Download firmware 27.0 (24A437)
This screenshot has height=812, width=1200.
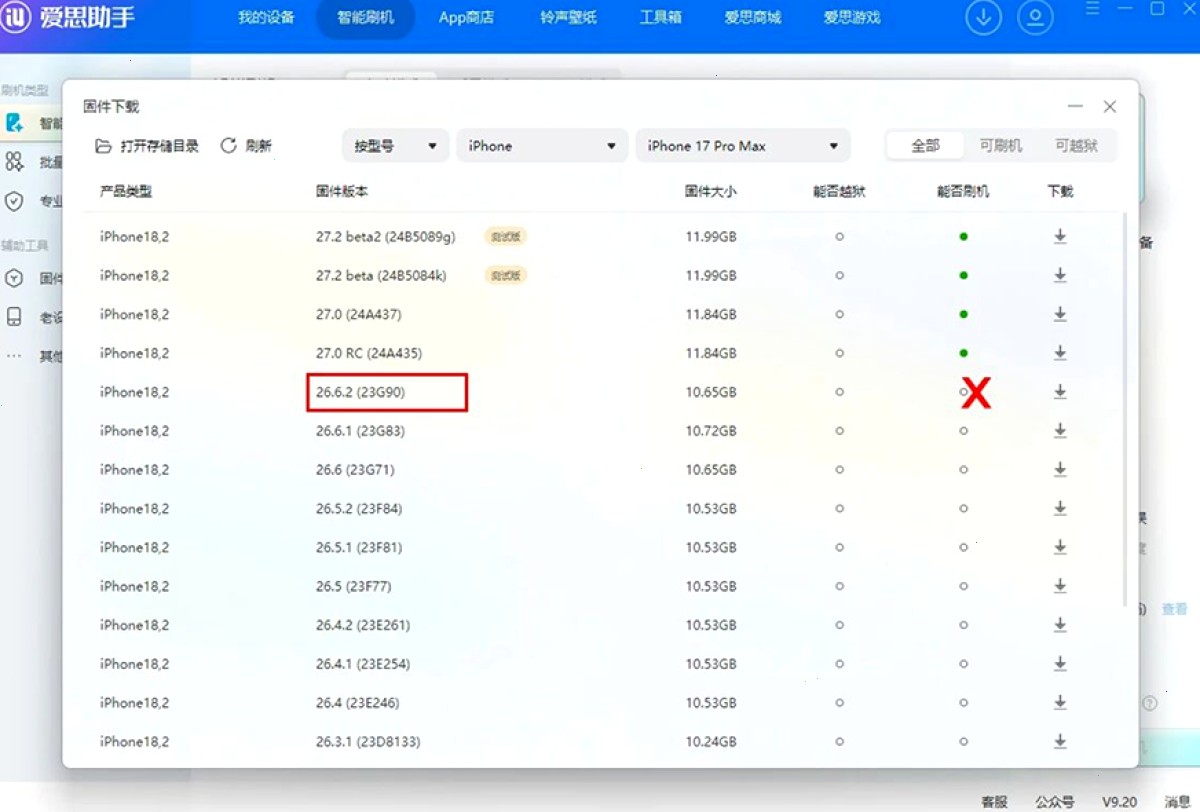coord(1060,314)
